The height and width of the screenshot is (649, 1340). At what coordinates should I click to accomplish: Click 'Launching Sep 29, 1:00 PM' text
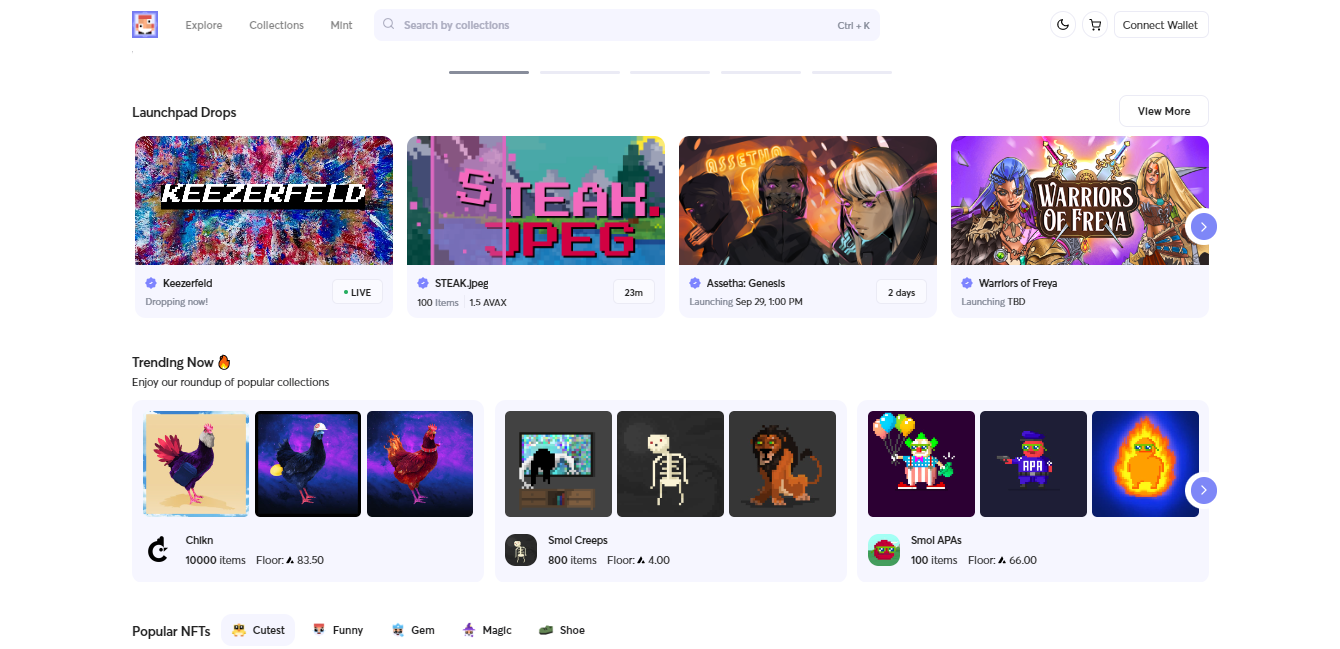pos(746,301)
